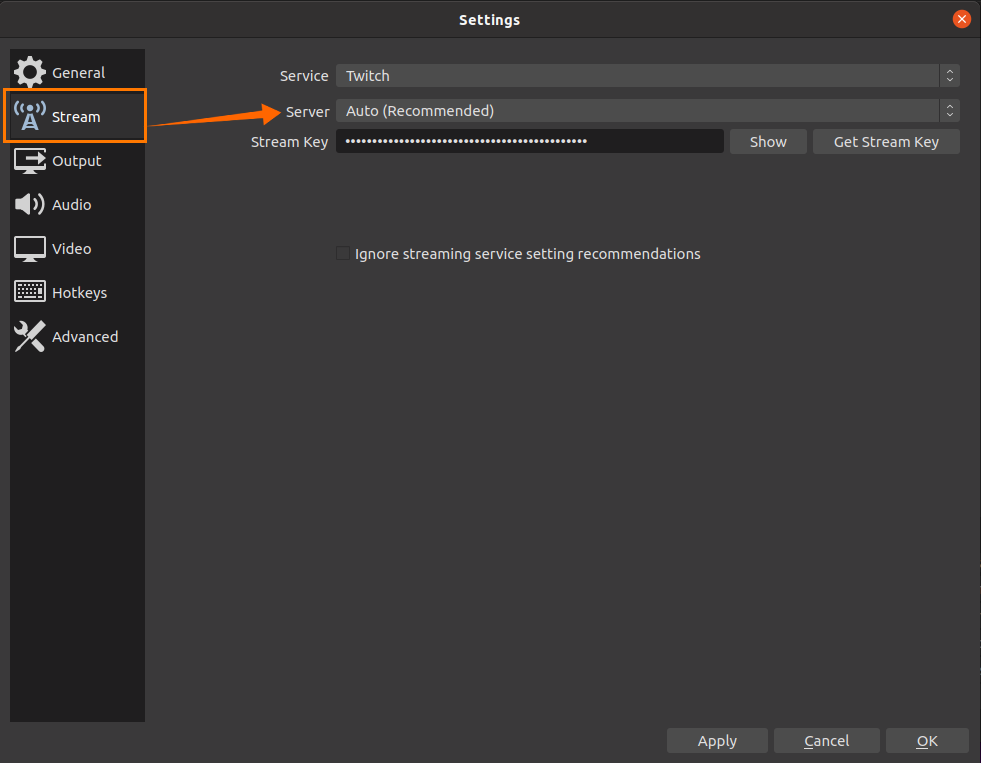Click the Server label text
The height and width of the screenshot is (763, 981).
(307, 111)
